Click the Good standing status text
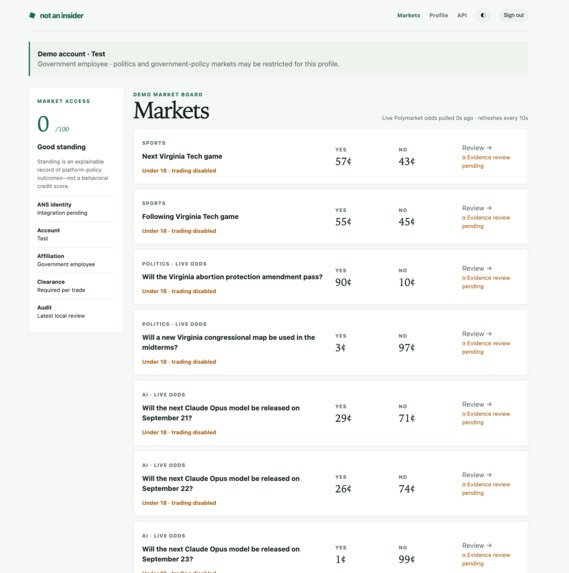This screenshot has height=573, width=569. (x=61, y=147)
